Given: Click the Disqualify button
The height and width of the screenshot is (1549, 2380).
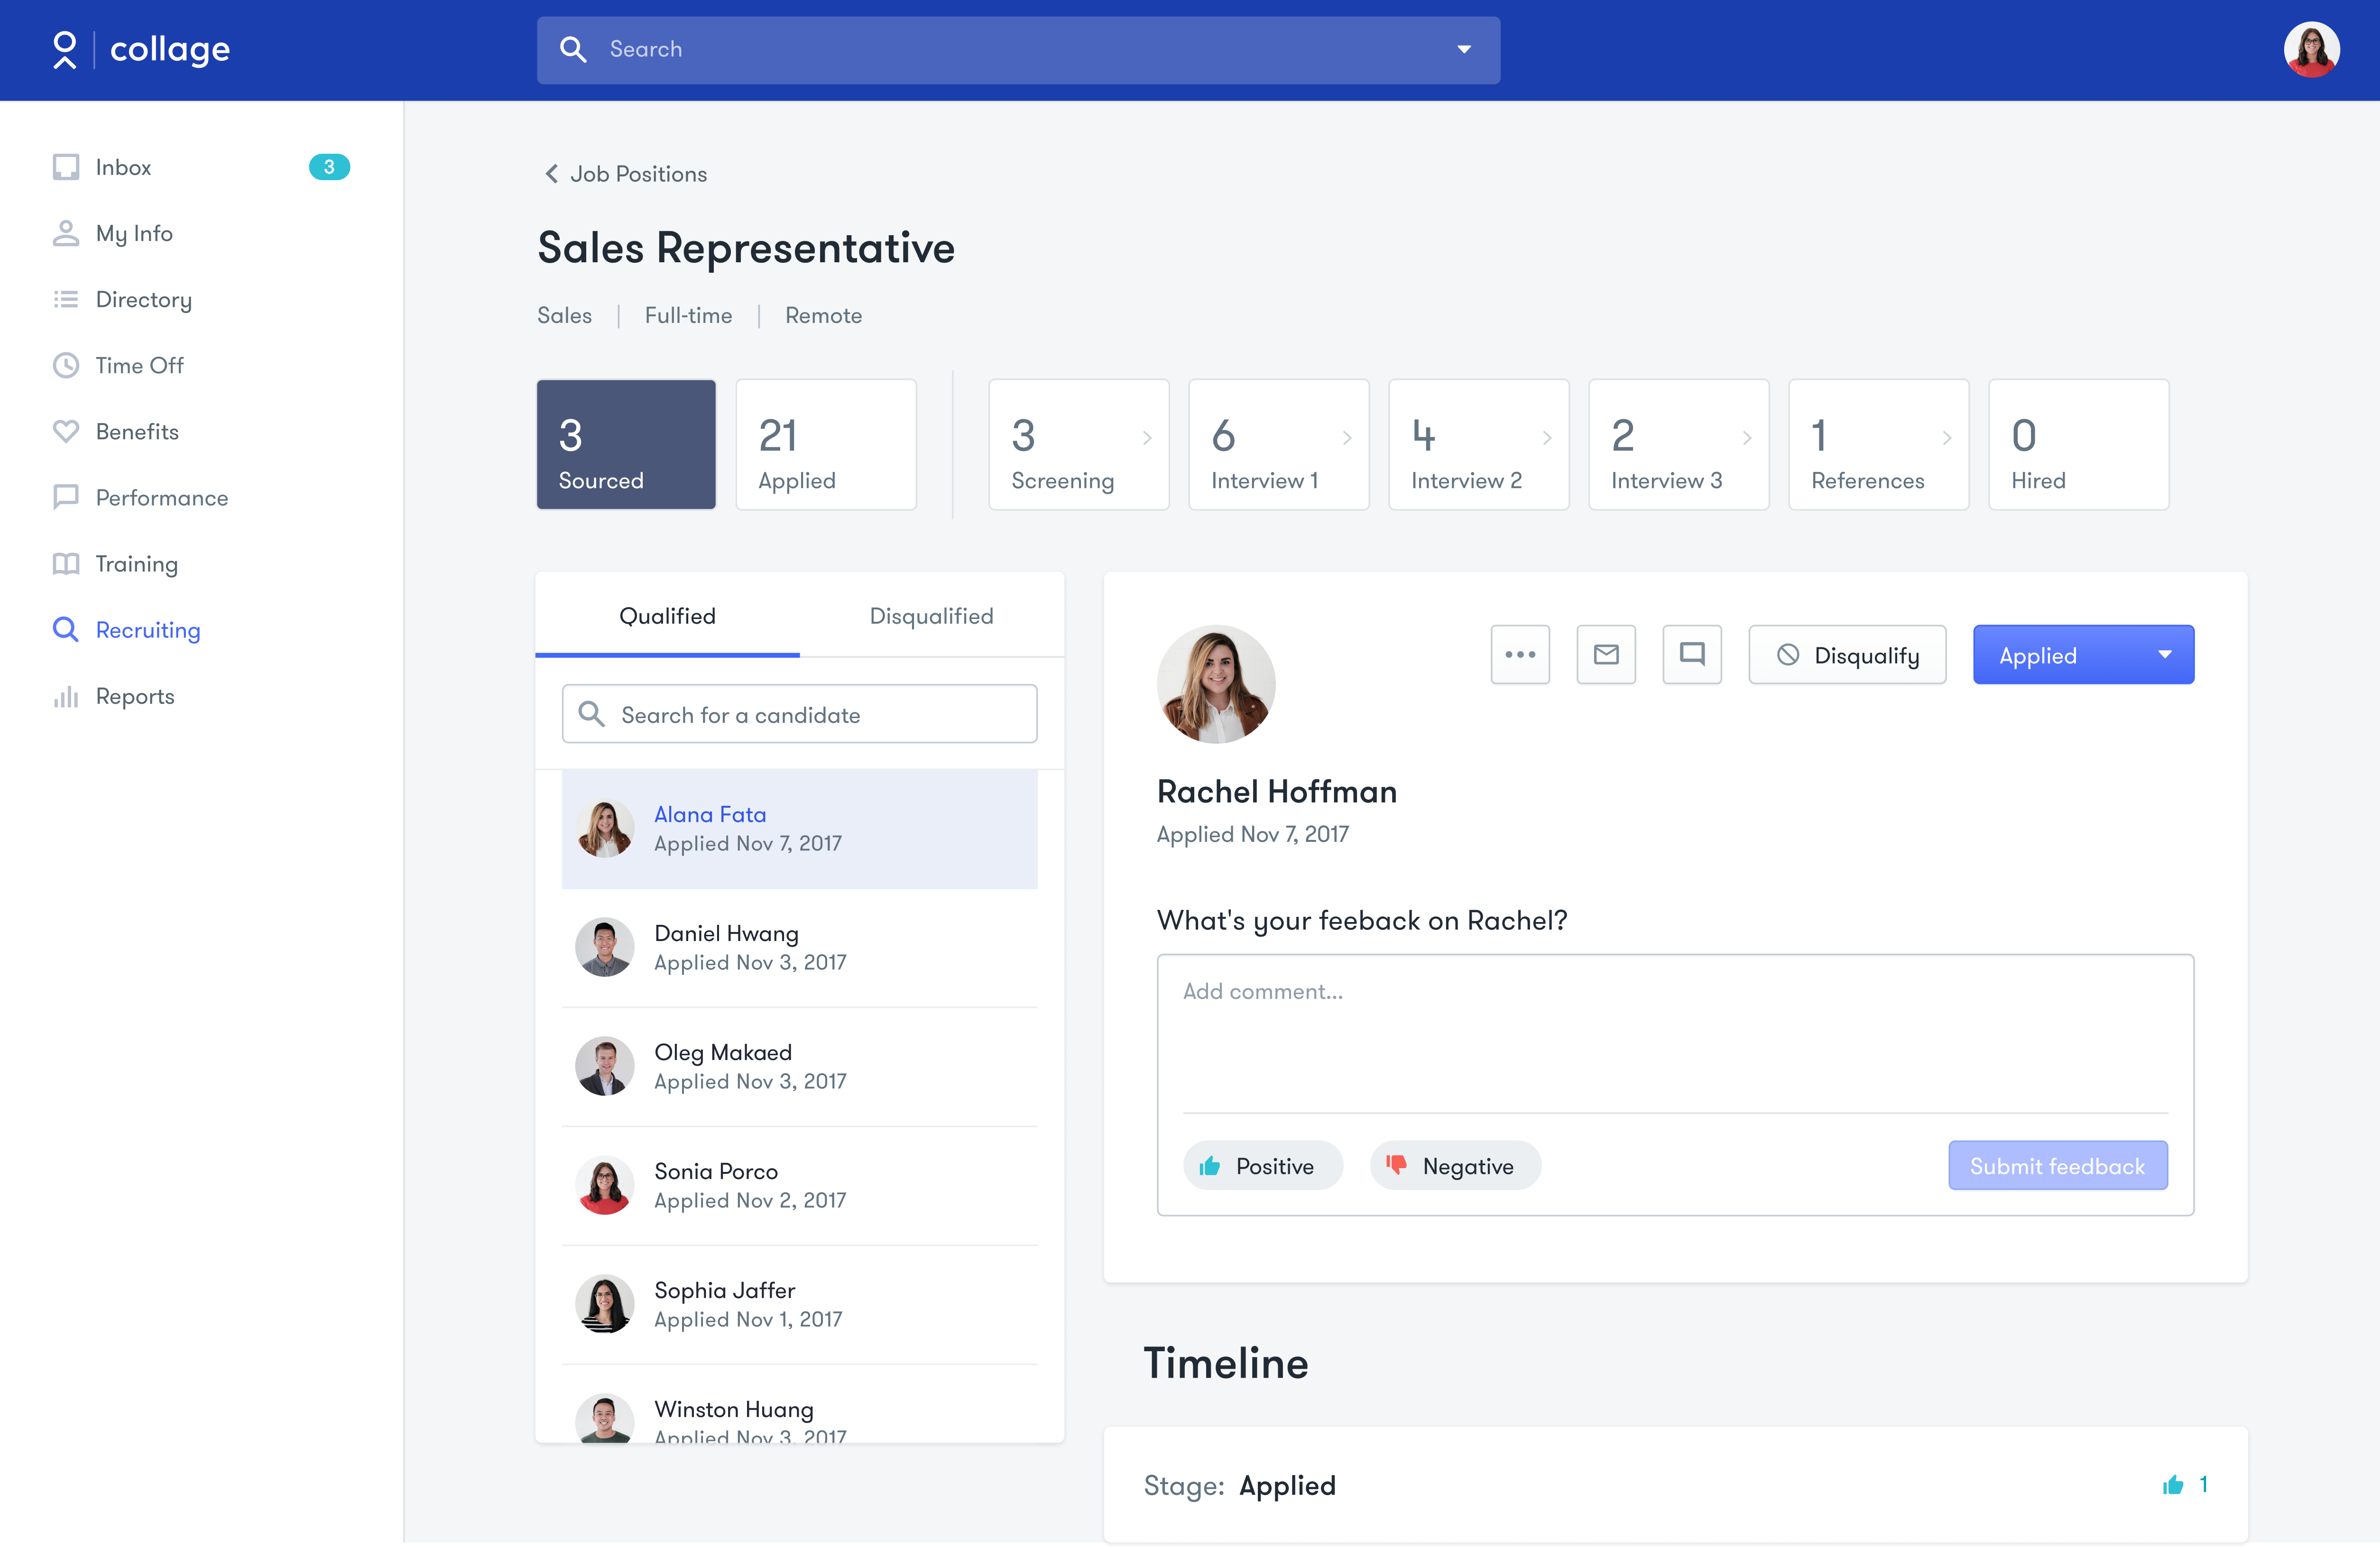Looking at the screenshot, I should [1847, 655].
